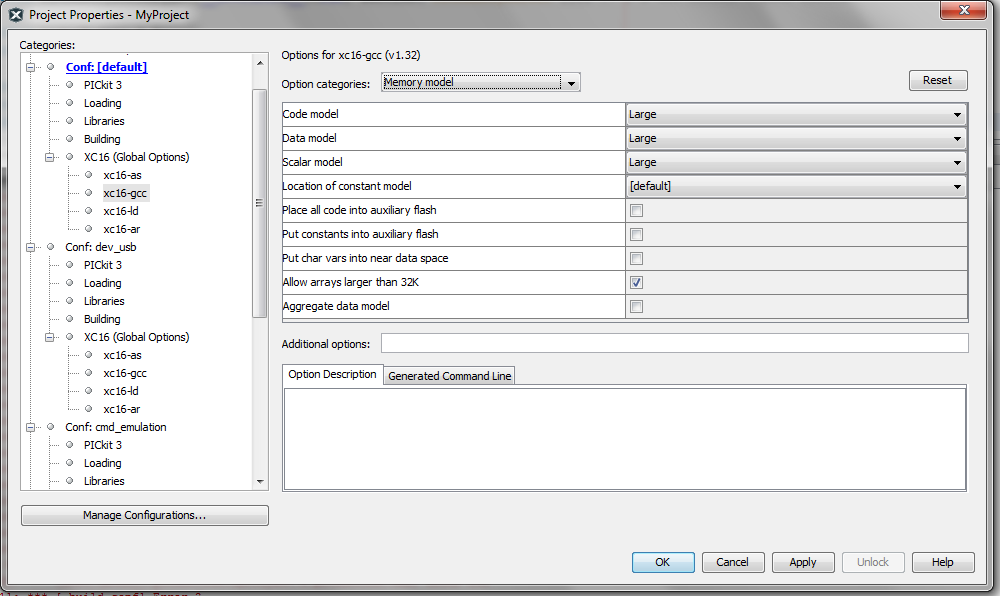Screen dimensions: 1000x596
Task: Select Loading under Conf: [default]
Action: [103, 103]
